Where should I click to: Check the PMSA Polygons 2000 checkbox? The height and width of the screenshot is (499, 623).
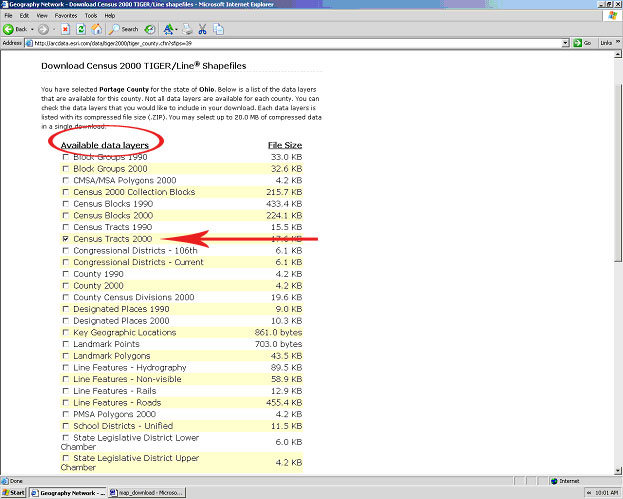[66, 414]
